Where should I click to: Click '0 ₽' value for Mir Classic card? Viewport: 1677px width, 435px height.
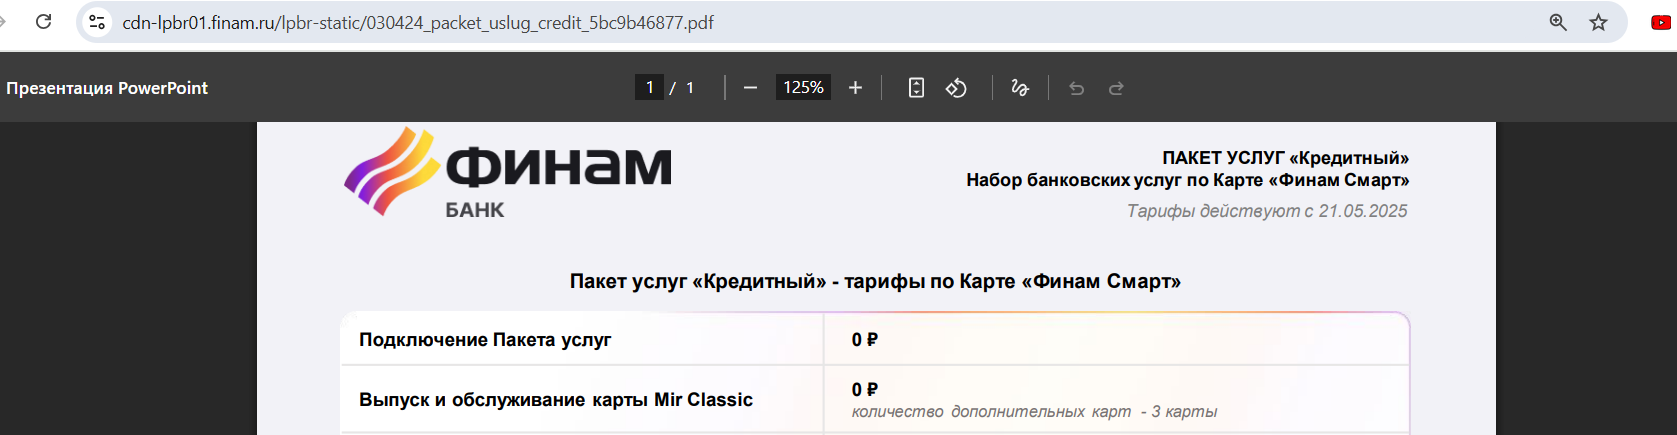(x=865, y=389)
